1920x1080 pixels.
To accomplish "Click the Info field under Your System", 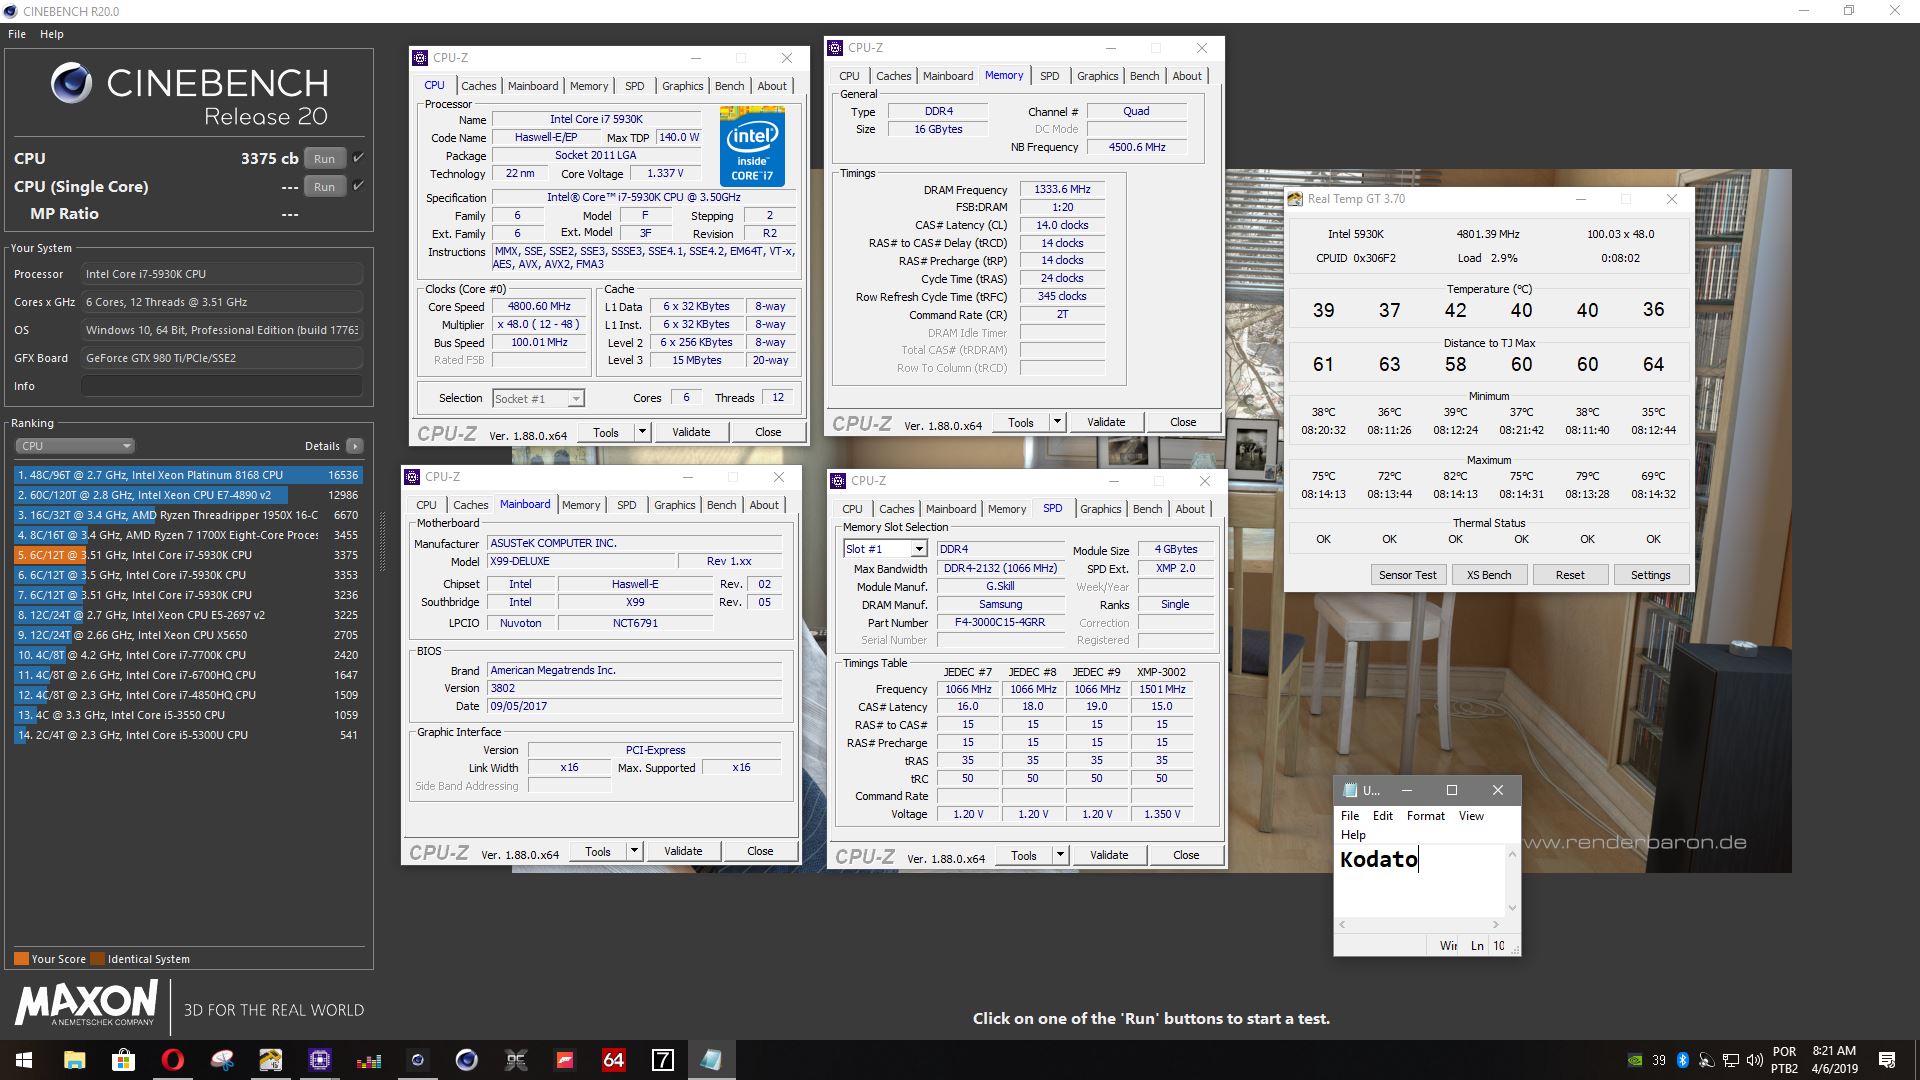I will [222, 386].
